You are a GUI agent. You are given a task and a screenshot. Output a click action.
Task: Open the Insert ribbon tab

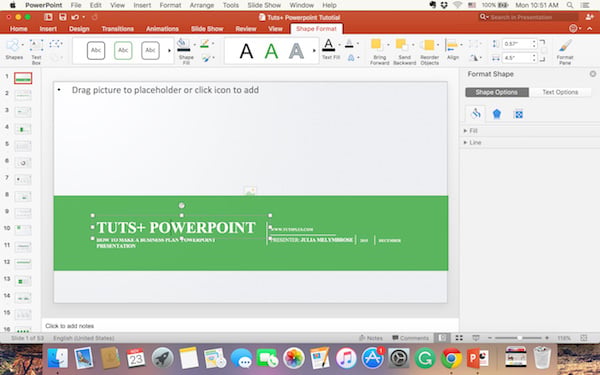tap(48, 29)
